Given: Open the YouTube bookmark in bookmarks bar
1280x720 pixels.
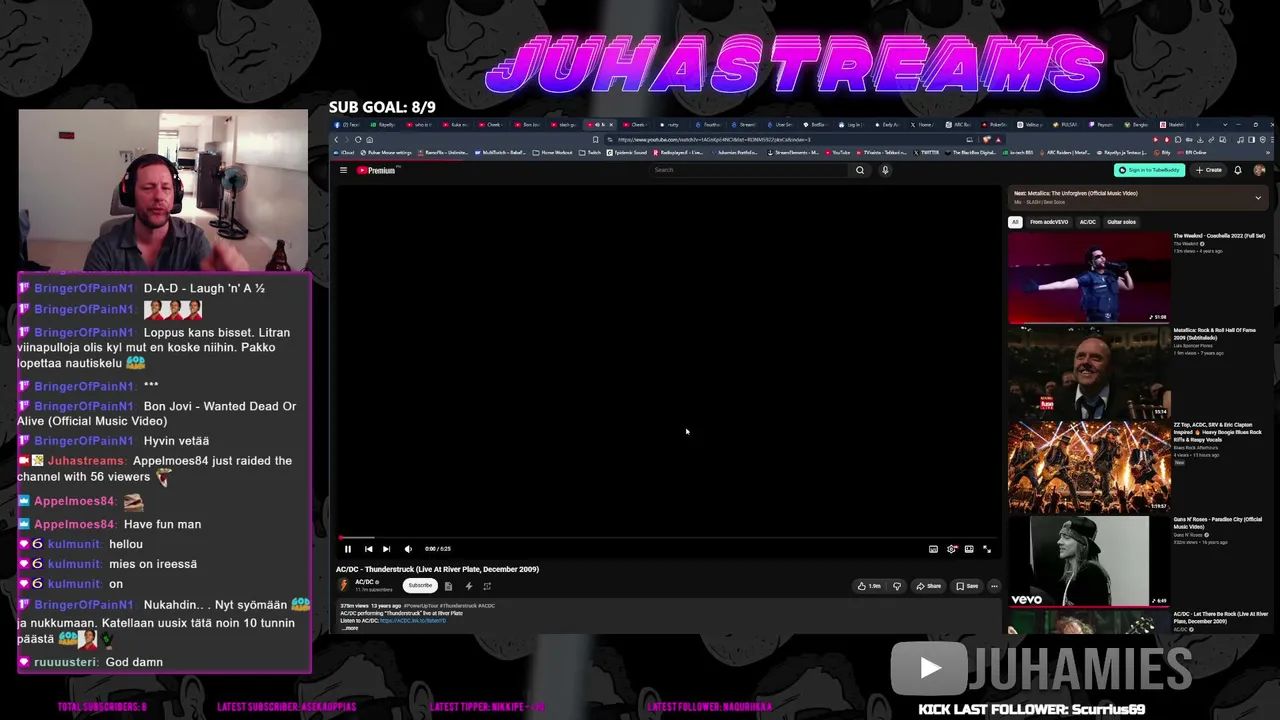Looking at the screenshot, I should [838, 153].
